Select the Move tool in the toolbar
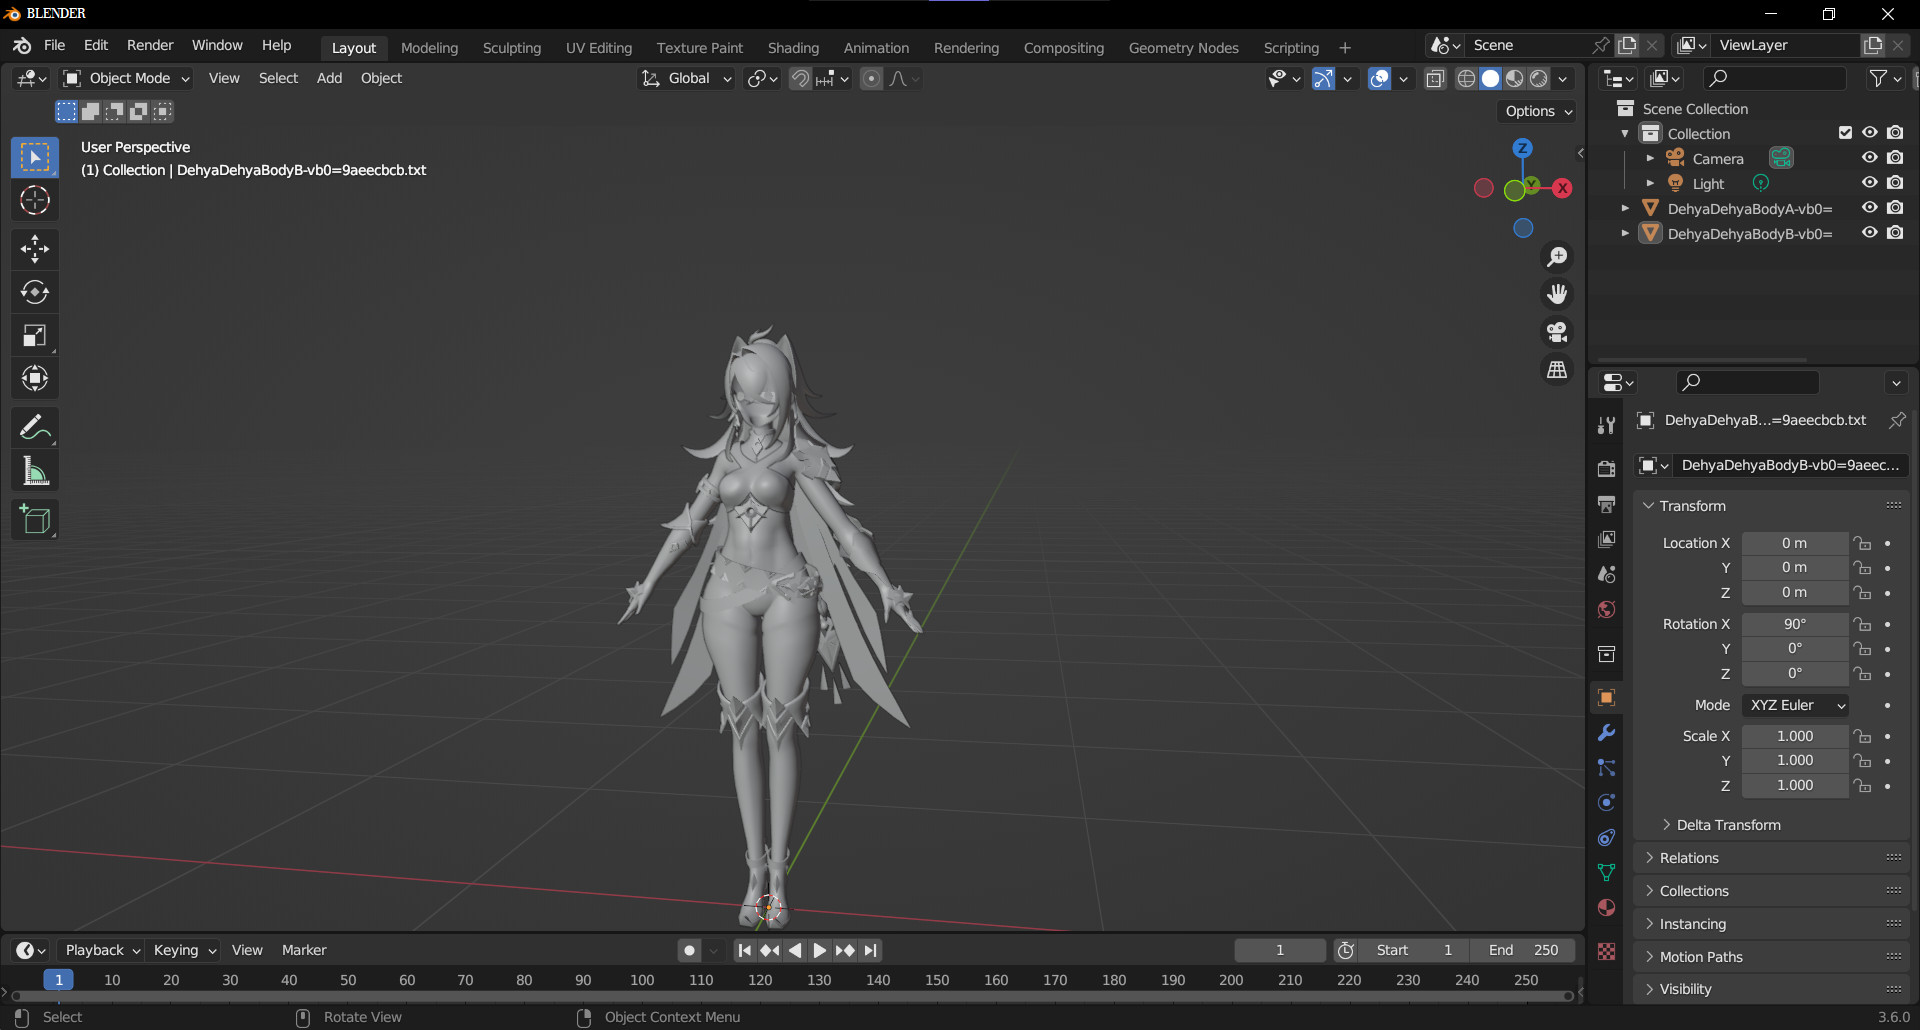This screenshot has height=1030, width=1920. click(x=35, y=248)
